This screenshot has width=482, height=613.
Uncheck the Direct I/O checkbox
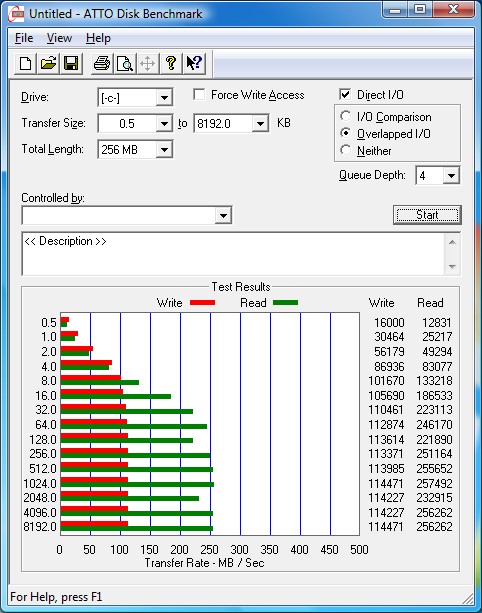[x=345, y=95]
